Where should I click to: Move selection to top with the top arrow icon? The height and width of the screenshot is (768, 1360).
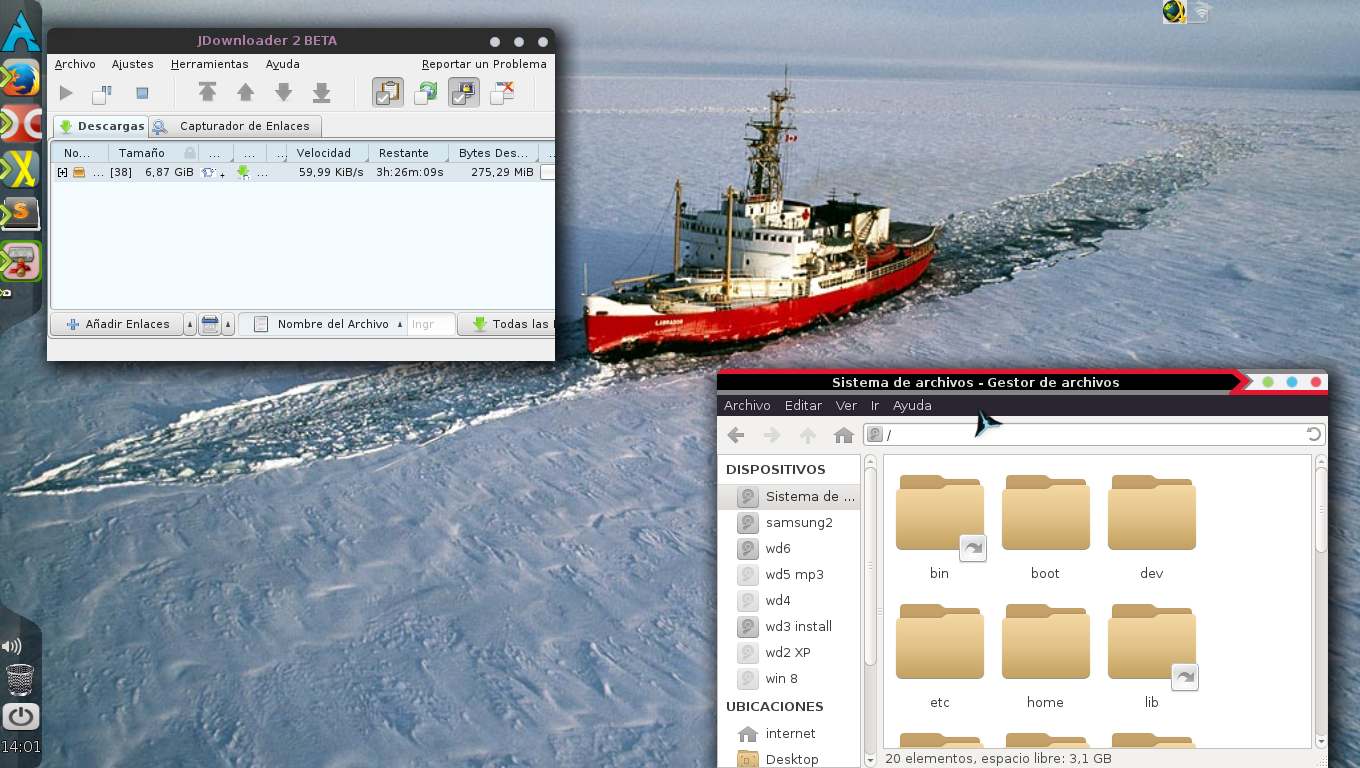tap(207, 93)
